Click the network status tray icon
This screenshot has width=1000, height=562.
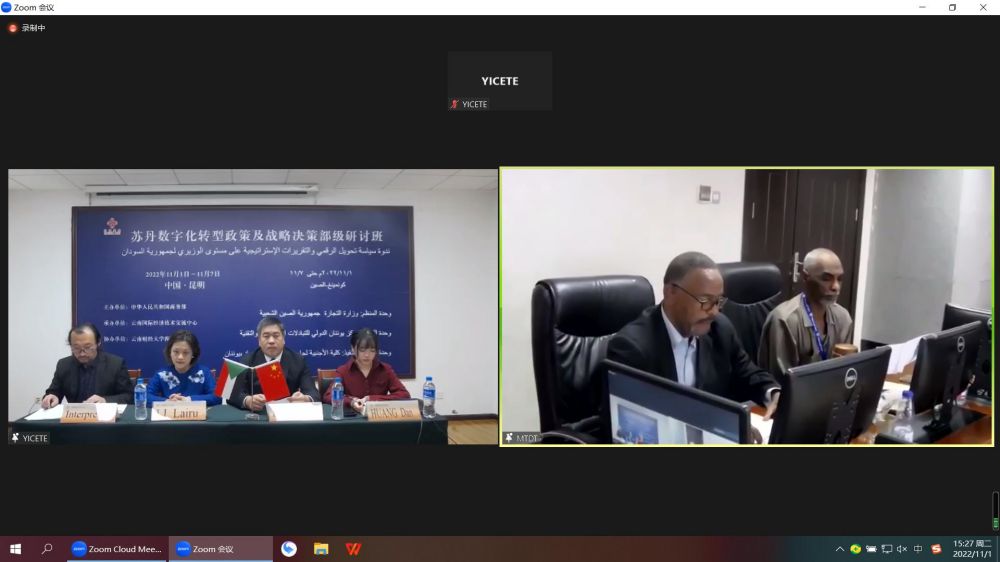point(886,549)
